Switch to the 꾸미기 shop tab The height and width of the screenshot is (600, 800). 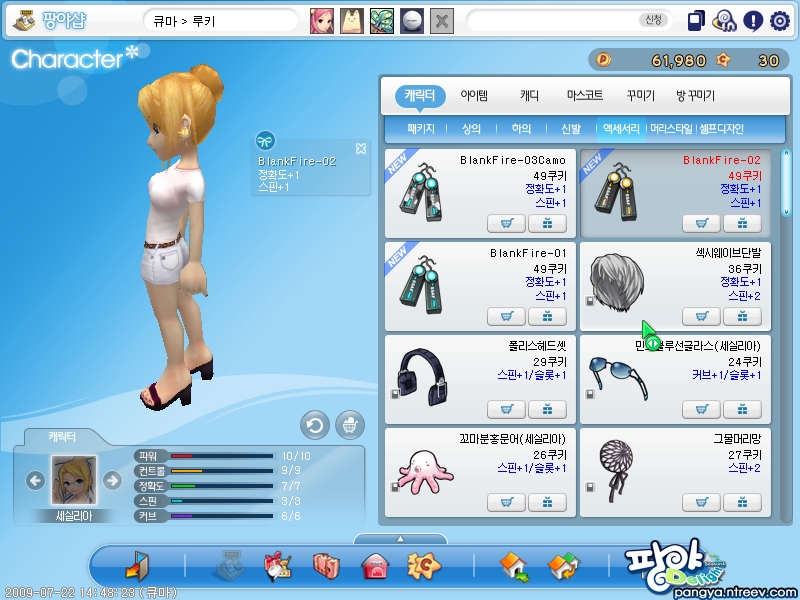pos(640,95)
